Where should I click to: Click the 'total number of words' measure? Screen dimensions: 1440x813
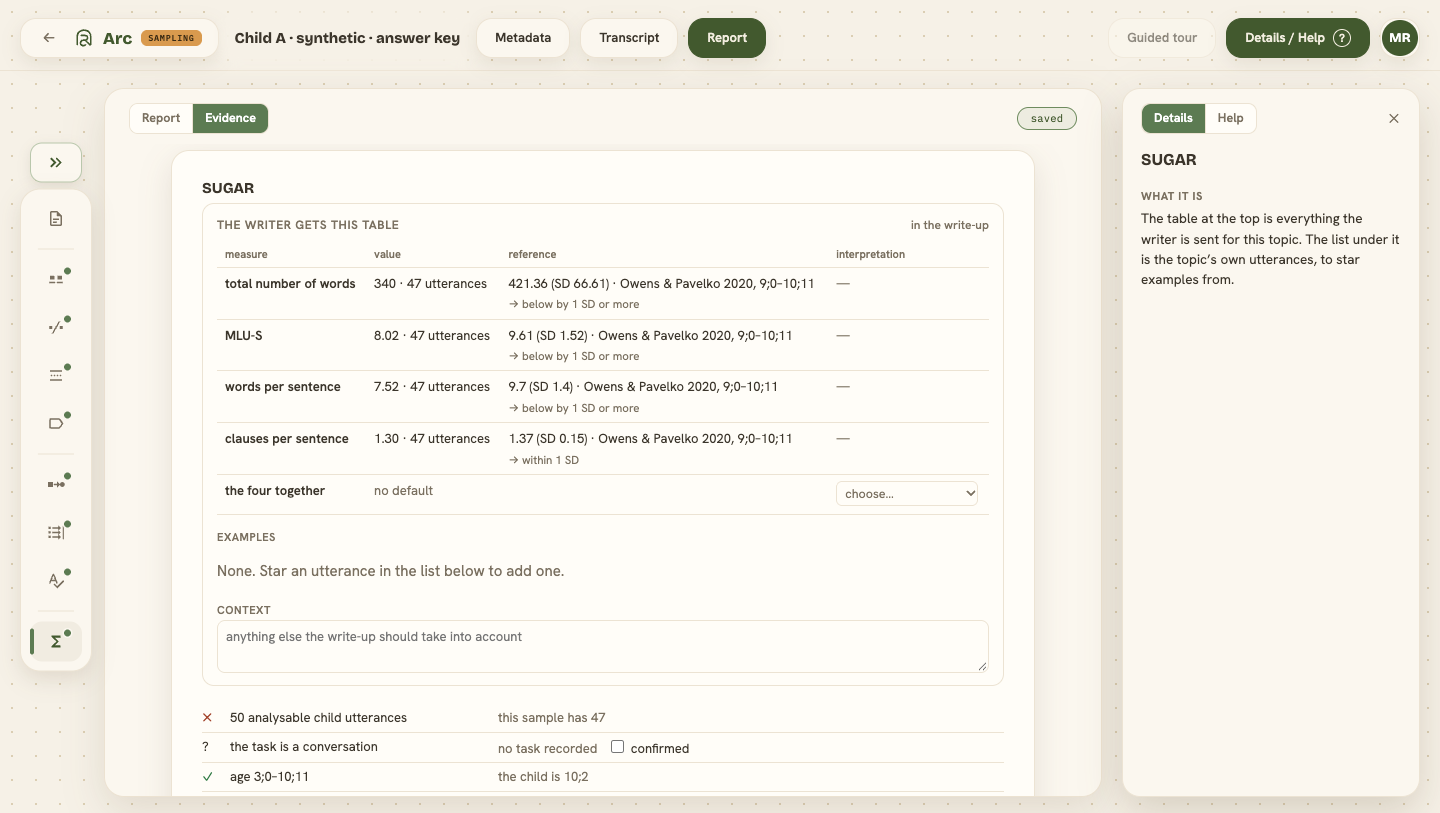[290, 284]
